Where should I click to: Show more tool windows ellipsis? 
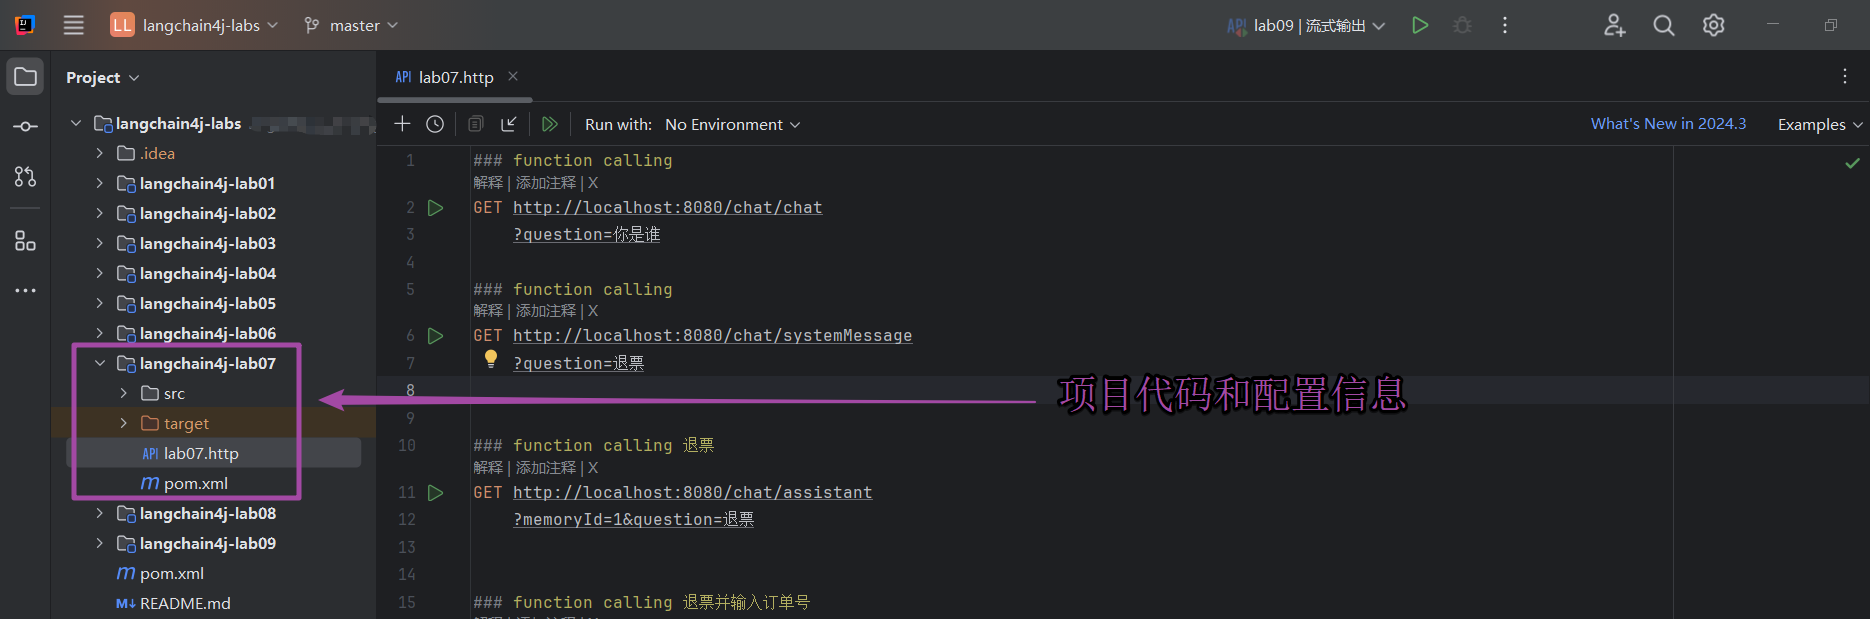(26, 290)
